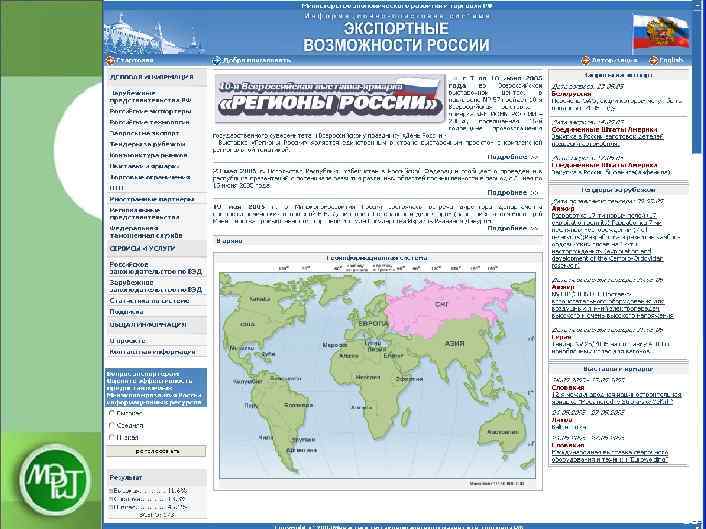Click the Авторизация icon in top bar

click(585, 60)
